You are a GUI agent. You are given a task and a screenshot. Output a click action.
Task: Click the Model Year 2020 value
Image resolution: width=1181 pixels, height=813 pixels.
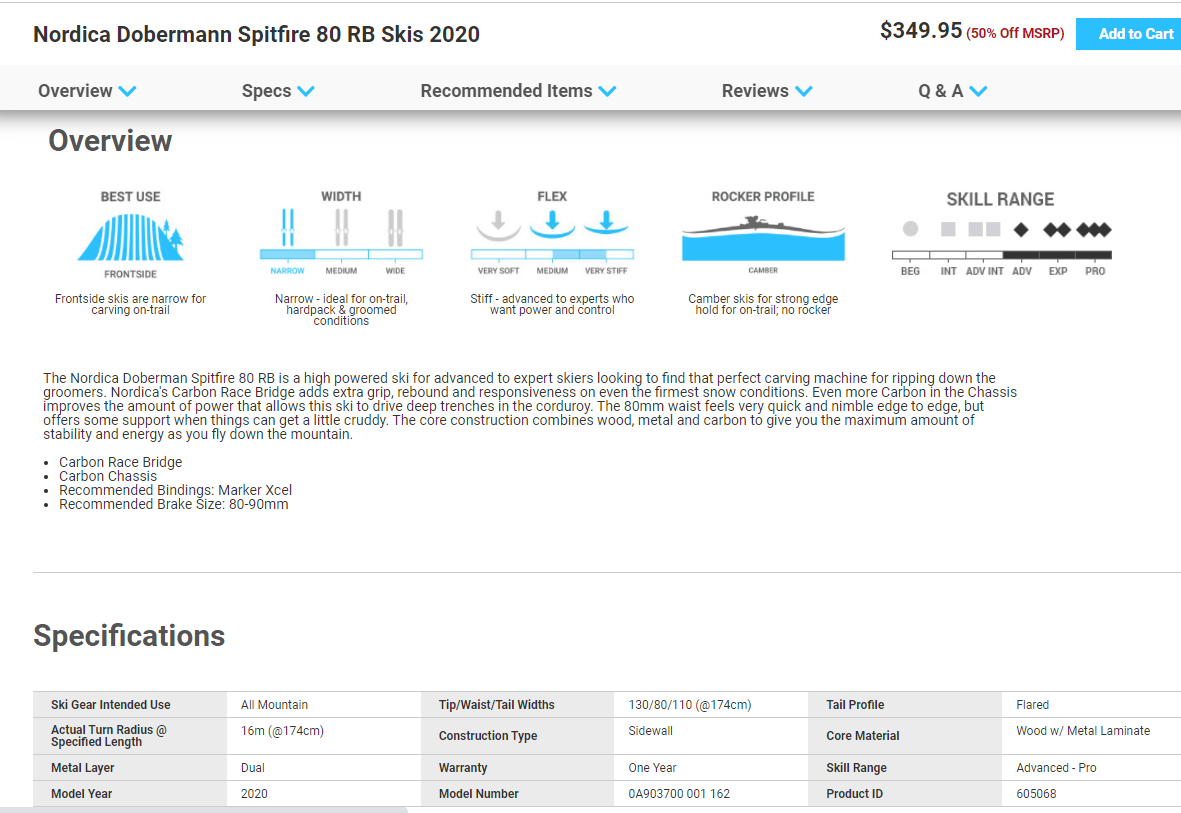click(254, 793)
